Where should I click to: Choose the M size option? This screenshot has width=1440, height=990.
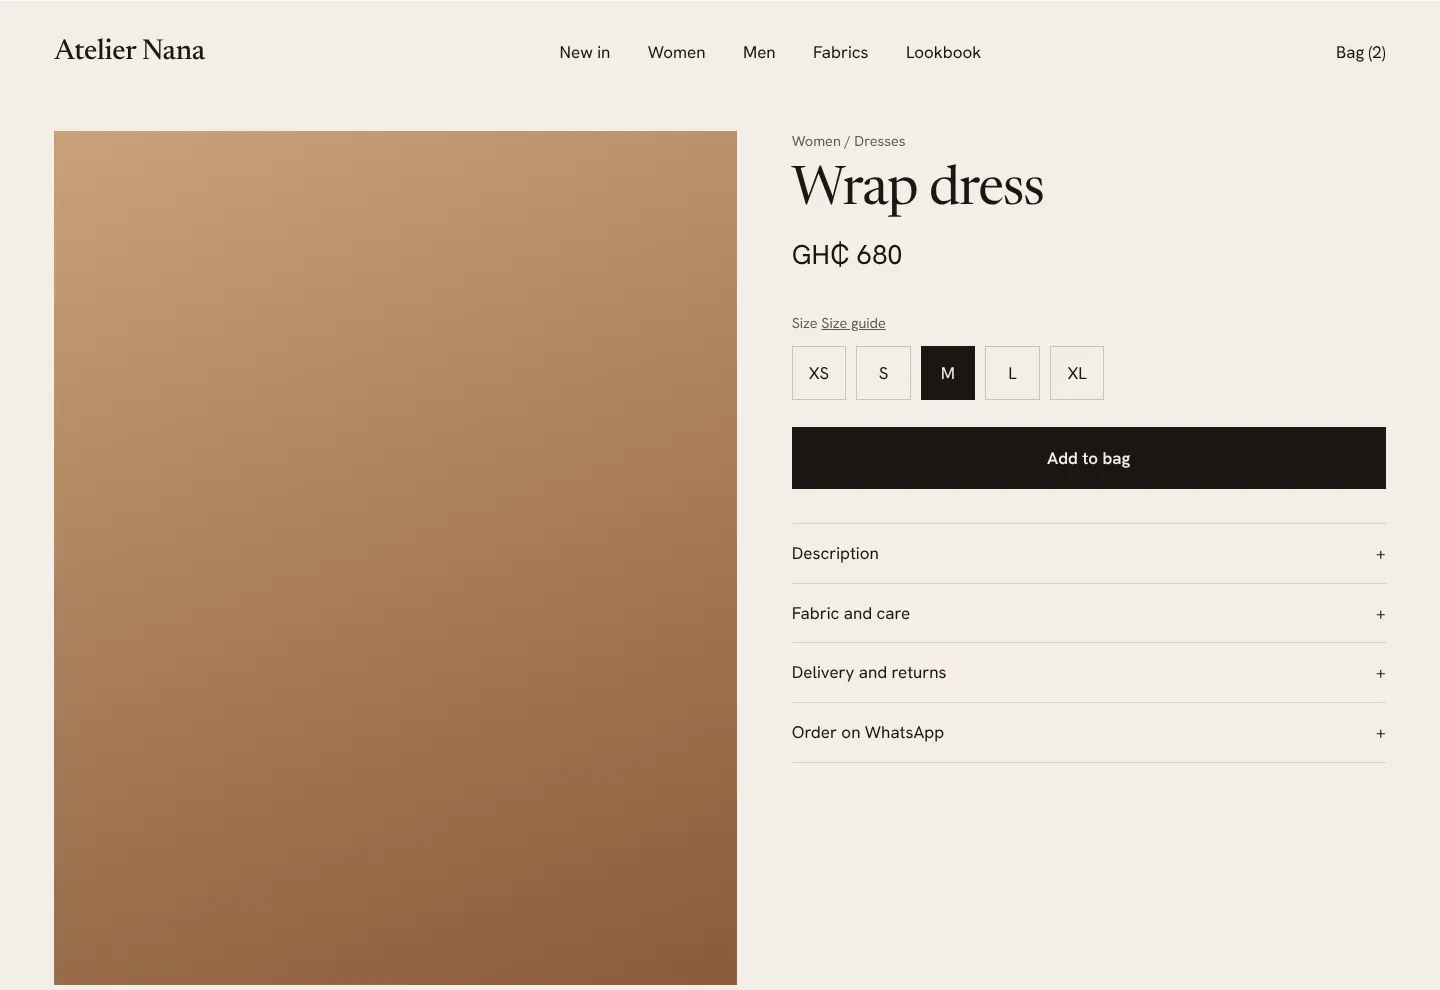tap(948, 373)
